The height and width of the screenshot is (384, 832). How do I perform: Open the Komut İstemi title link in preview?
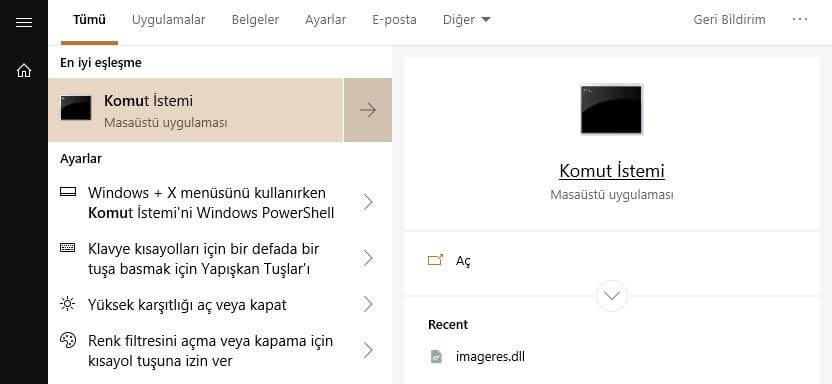[612, 171]
